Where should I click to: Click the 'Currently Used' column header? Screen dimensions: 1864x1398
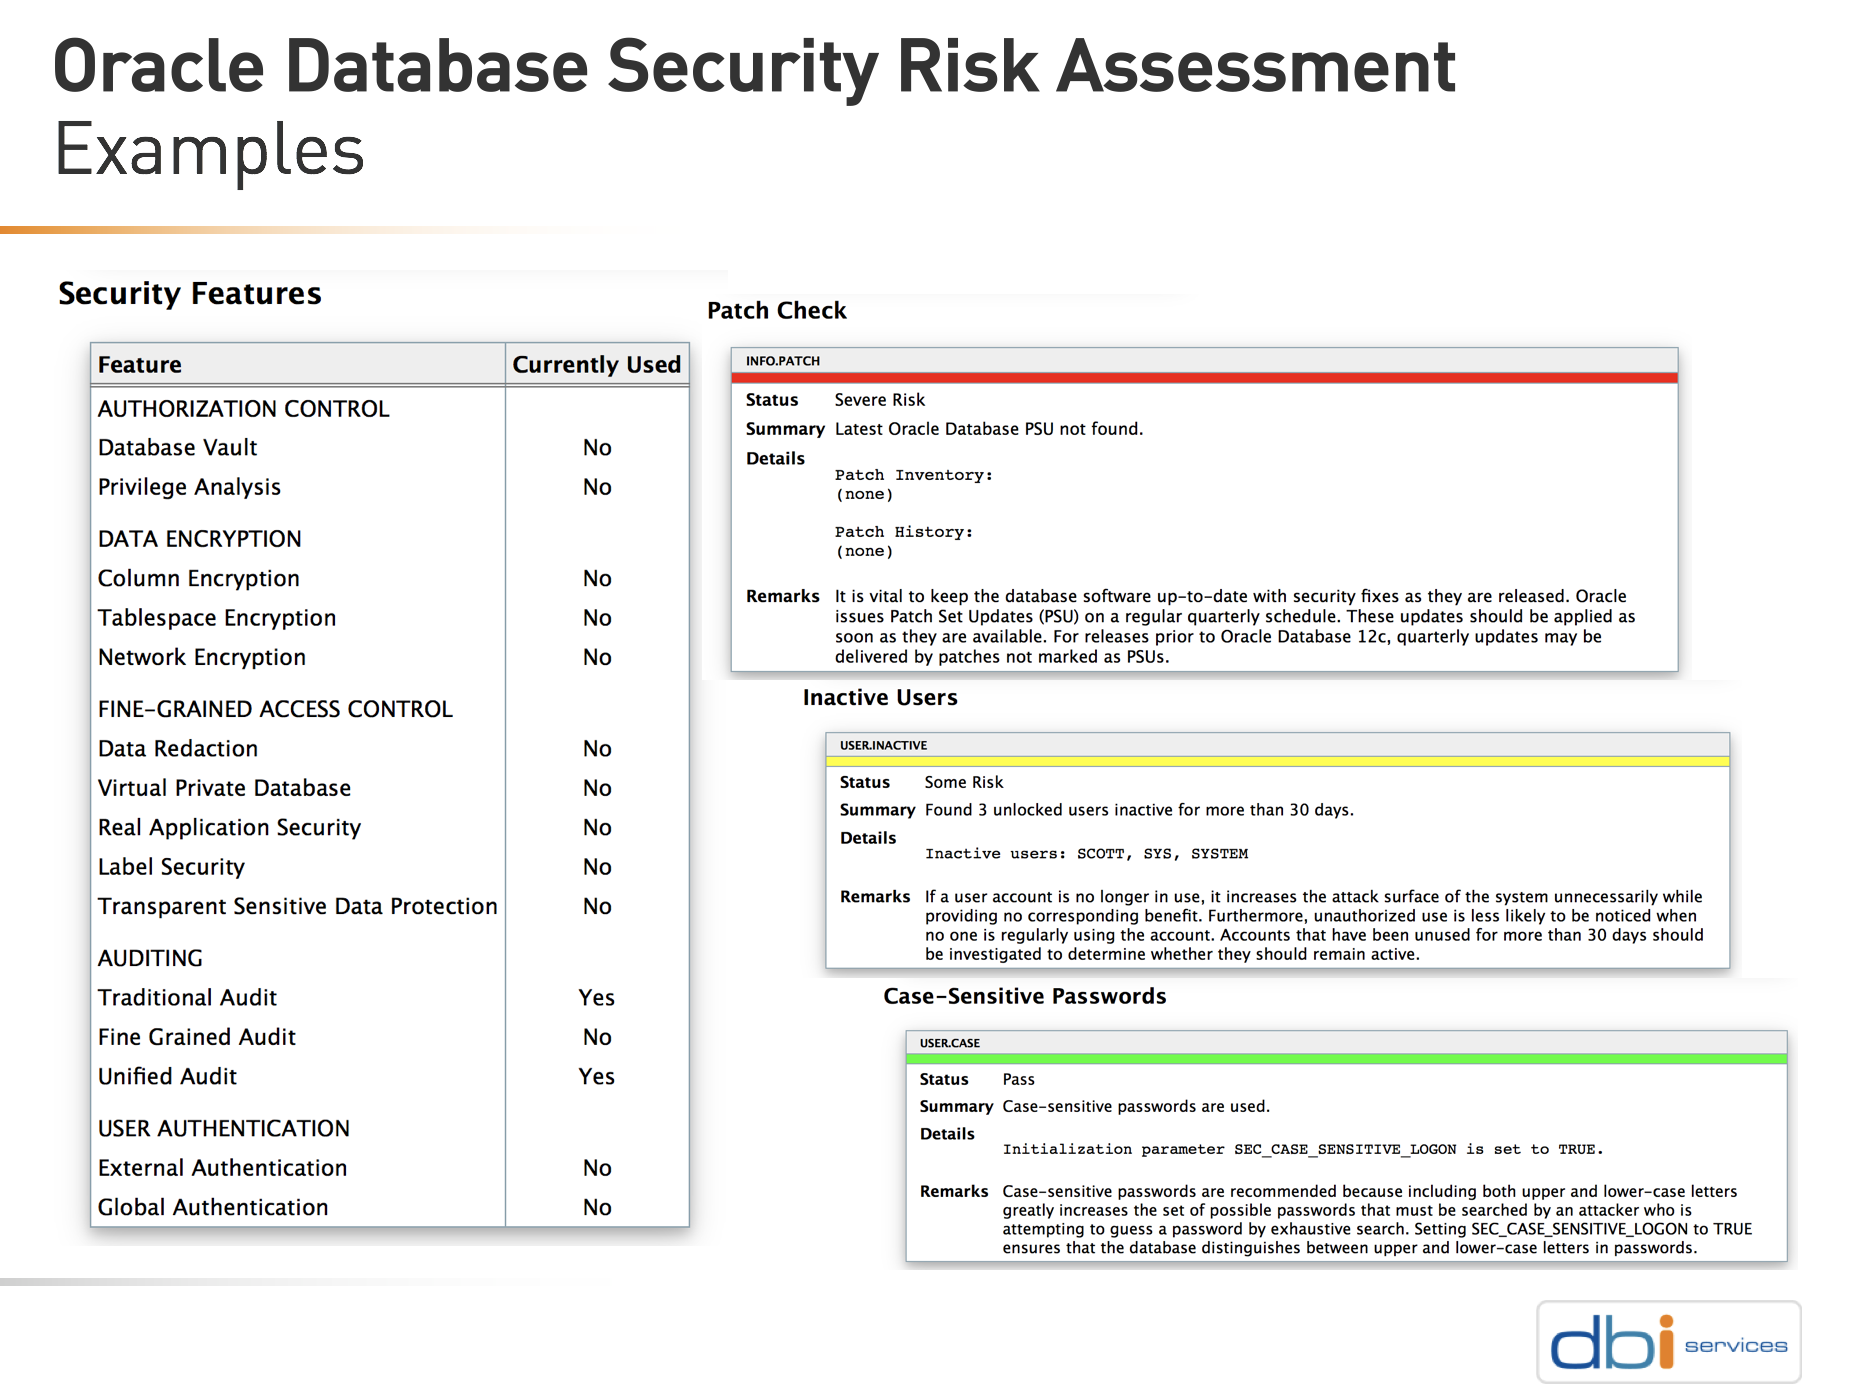point(597,365)
